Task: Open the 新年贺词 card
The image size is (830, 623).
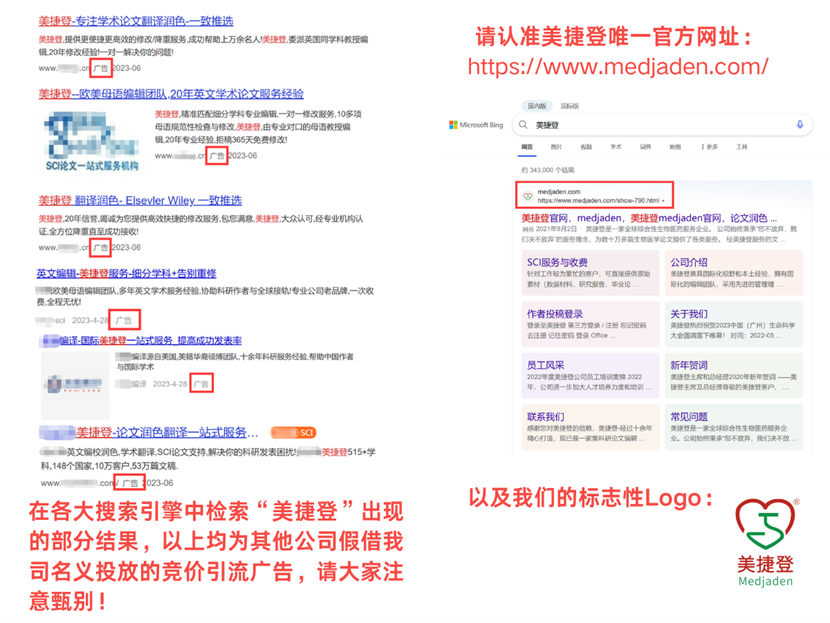Action: coord(734,375)
